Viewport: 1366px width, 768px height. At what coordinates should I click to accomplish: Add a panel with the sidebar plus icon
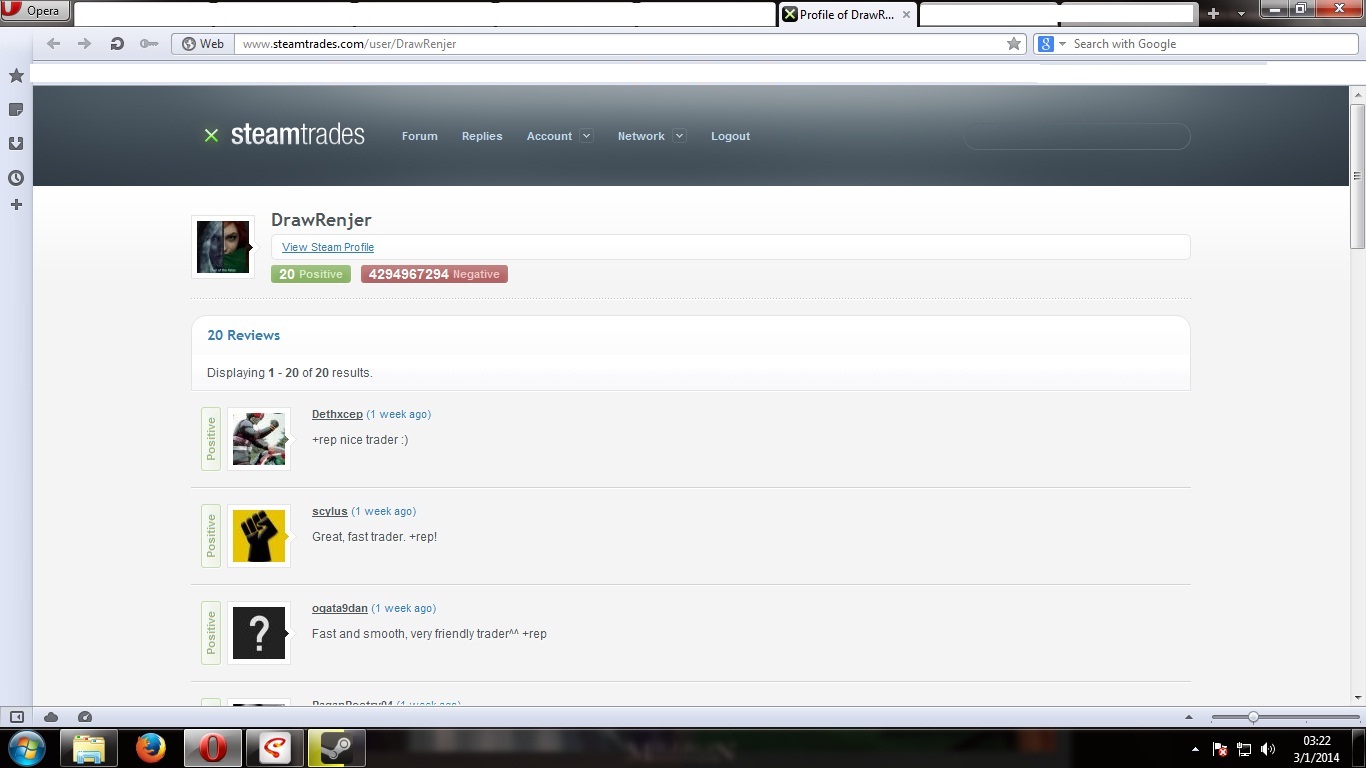pos(16,205)
